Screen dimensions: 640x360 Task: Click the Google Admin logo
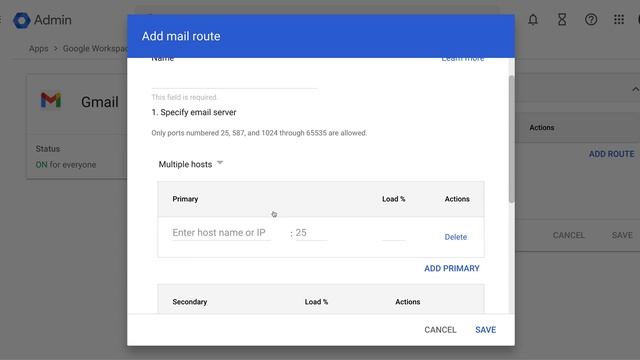click(42, 20)
